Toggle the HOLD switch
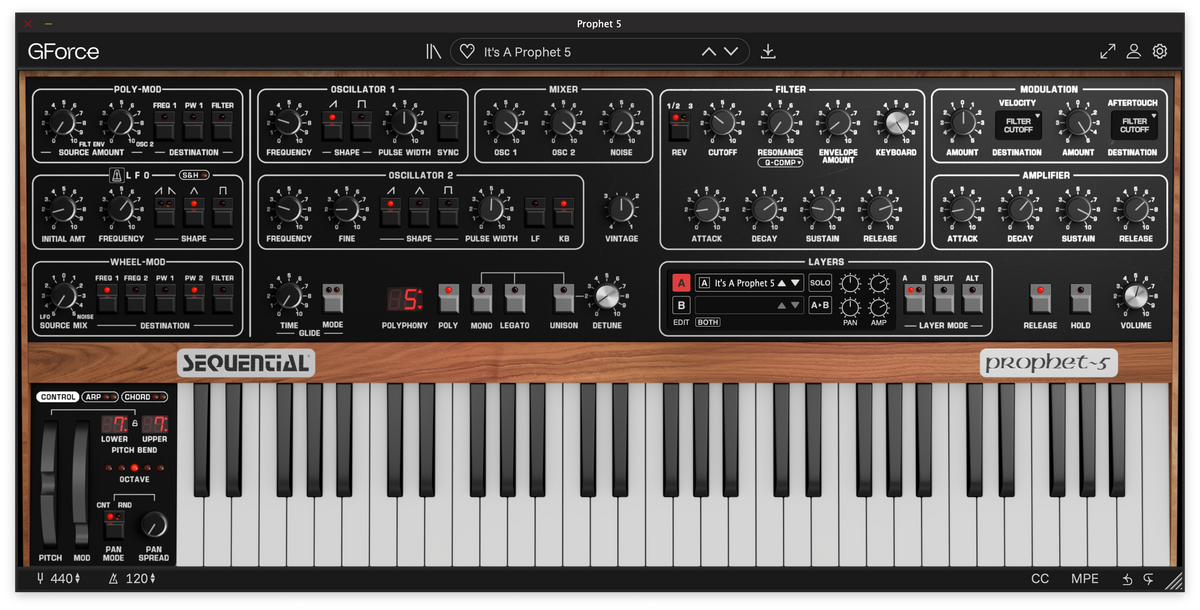Screen dimensions: 1200x610 [1080, 298]
